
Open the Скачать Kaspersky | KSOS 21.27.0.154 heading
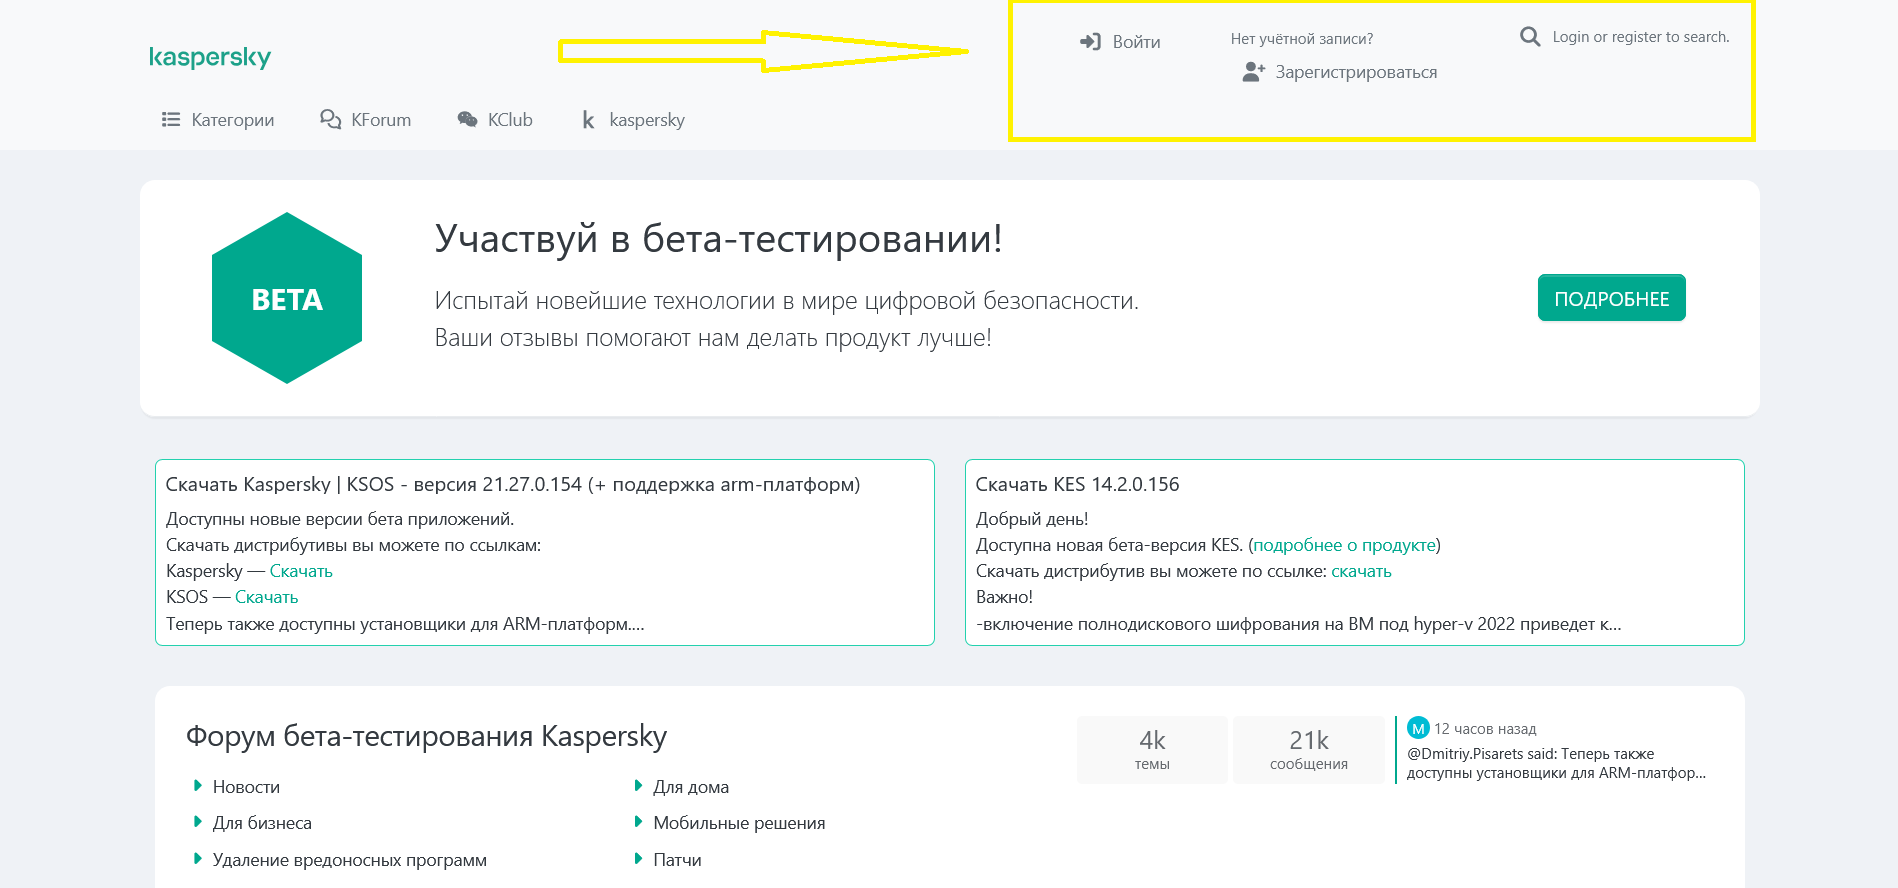click(513, 484)
